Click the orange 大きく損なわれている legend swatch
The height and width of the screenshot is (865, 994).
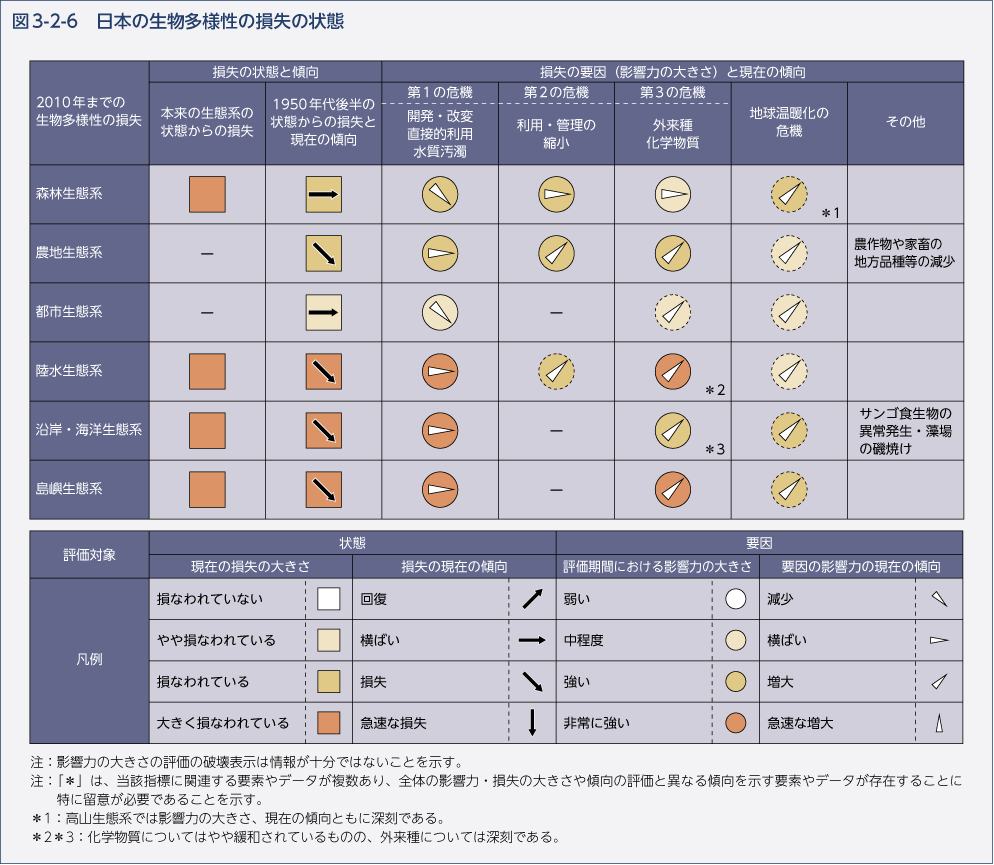click(x=329, y=722)
